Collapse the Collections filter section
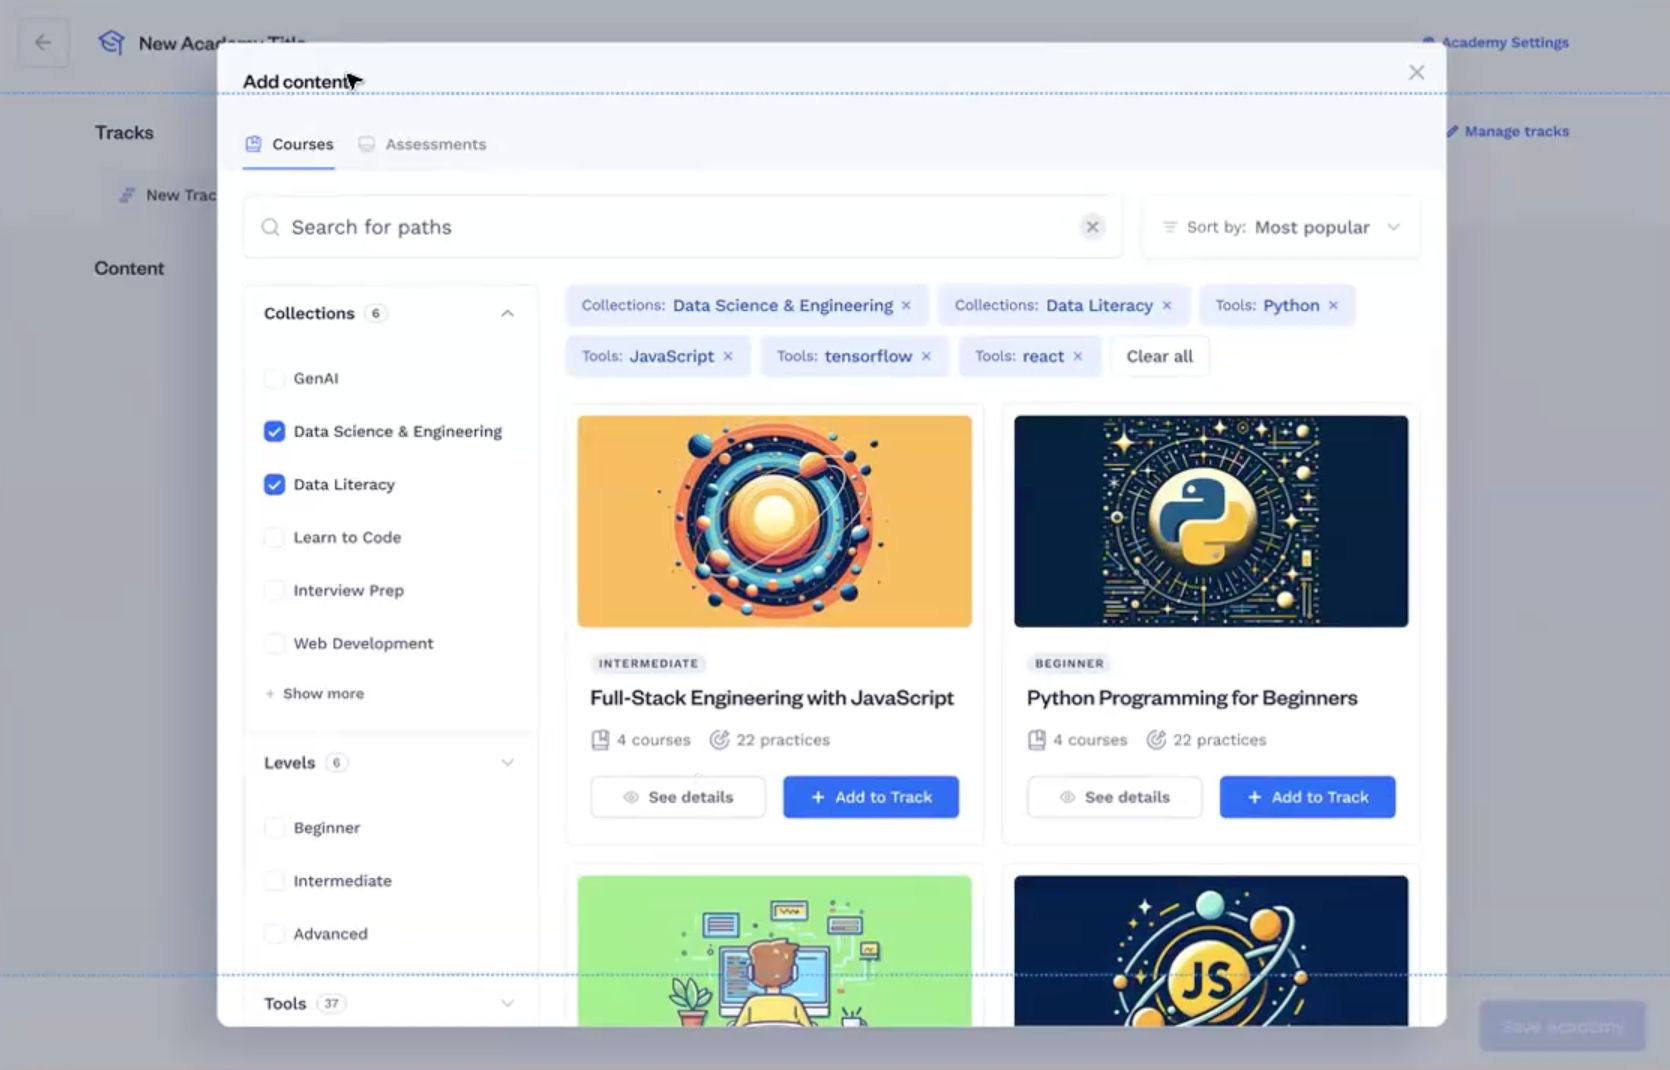 pyautogui.click(x=508, y=312)
